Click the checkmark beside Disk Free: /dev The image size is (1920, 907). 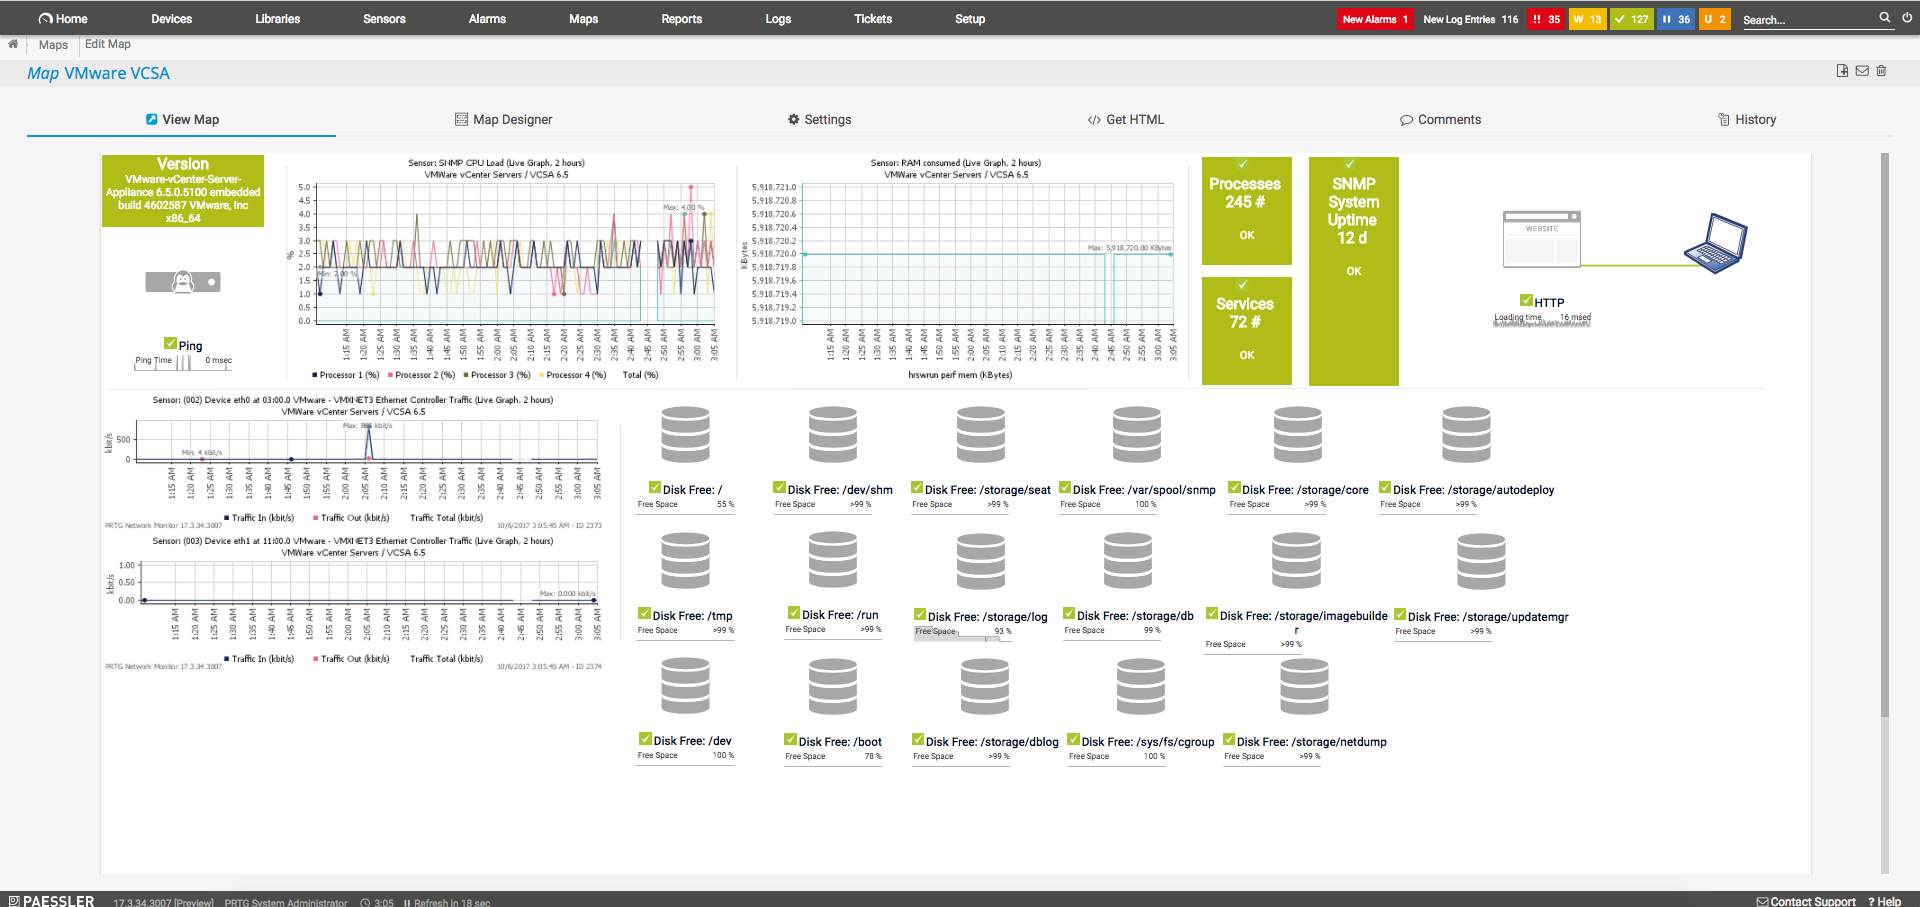(646, 739)
